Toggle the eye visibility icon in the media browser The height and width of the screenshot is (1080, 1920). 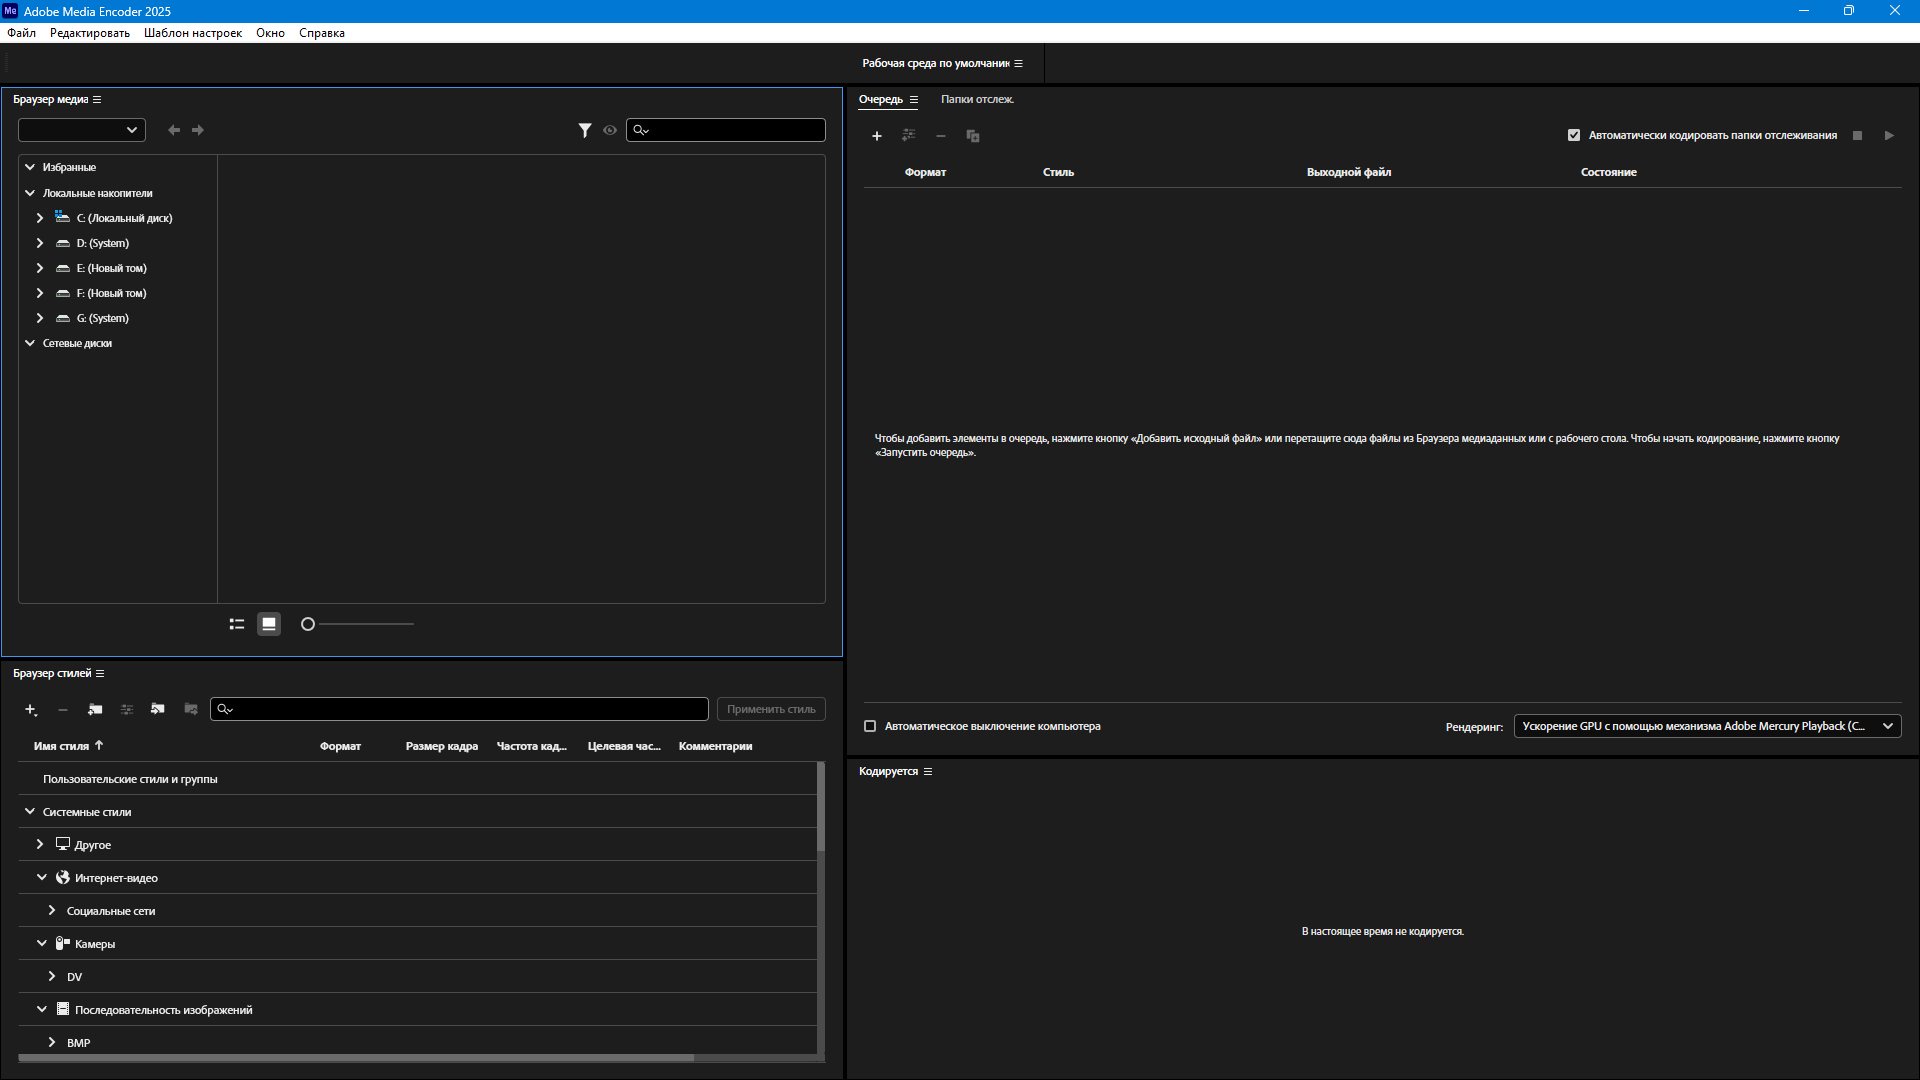pyautogui.click(x=610, y=130)
